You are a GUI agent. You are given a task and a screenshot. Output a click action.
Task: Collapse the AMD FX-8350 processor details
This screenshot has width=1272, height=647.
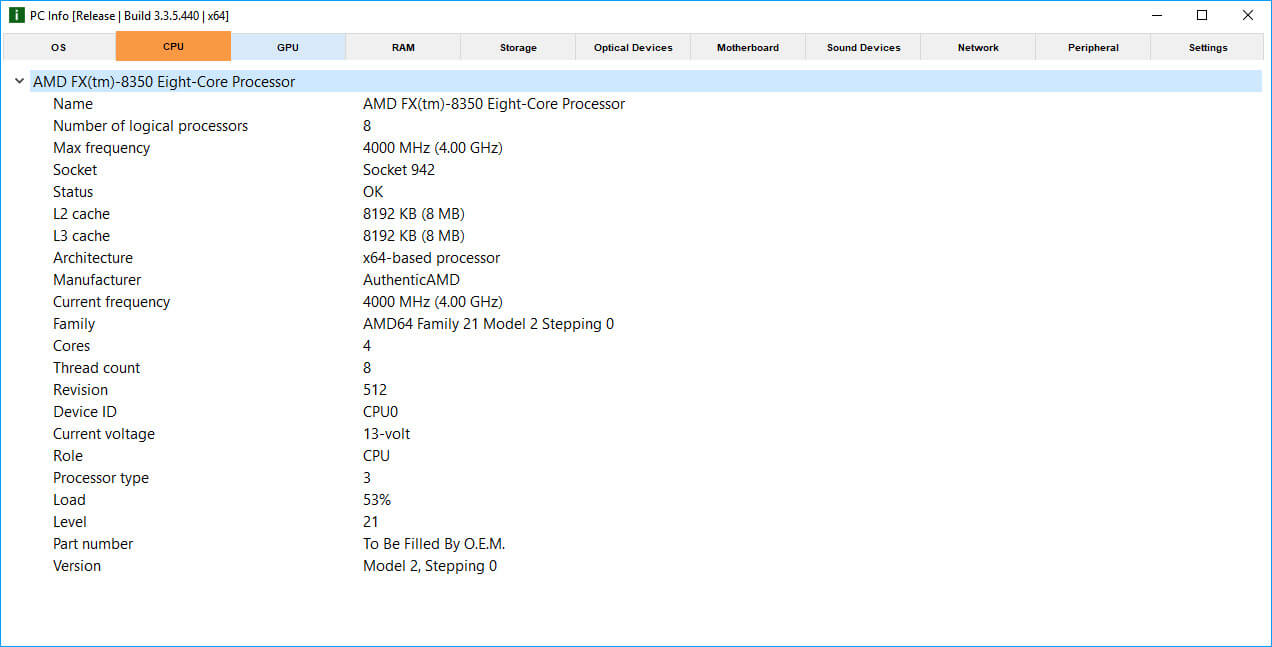coord(19,81)
